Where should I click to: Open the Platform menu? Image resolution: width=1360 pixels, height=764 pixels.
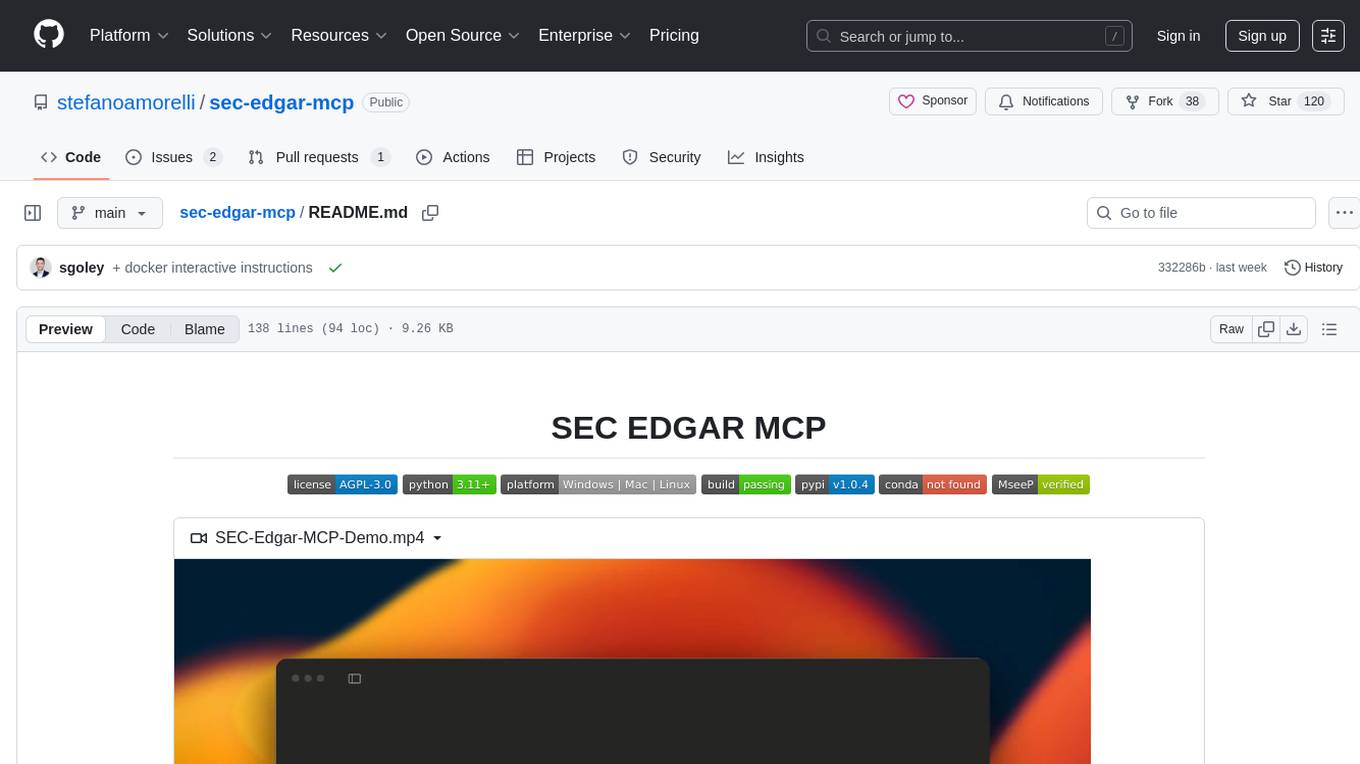129,35
